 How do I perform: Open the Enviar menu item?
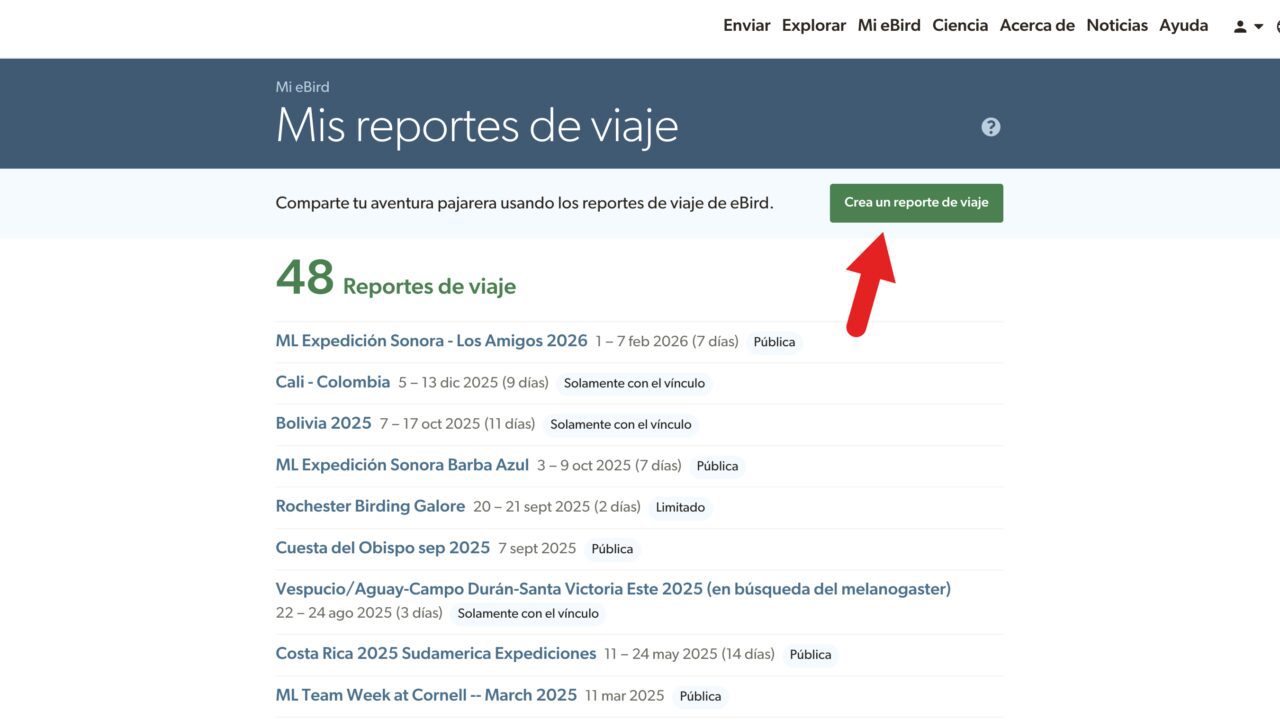(x=746, y=26)
